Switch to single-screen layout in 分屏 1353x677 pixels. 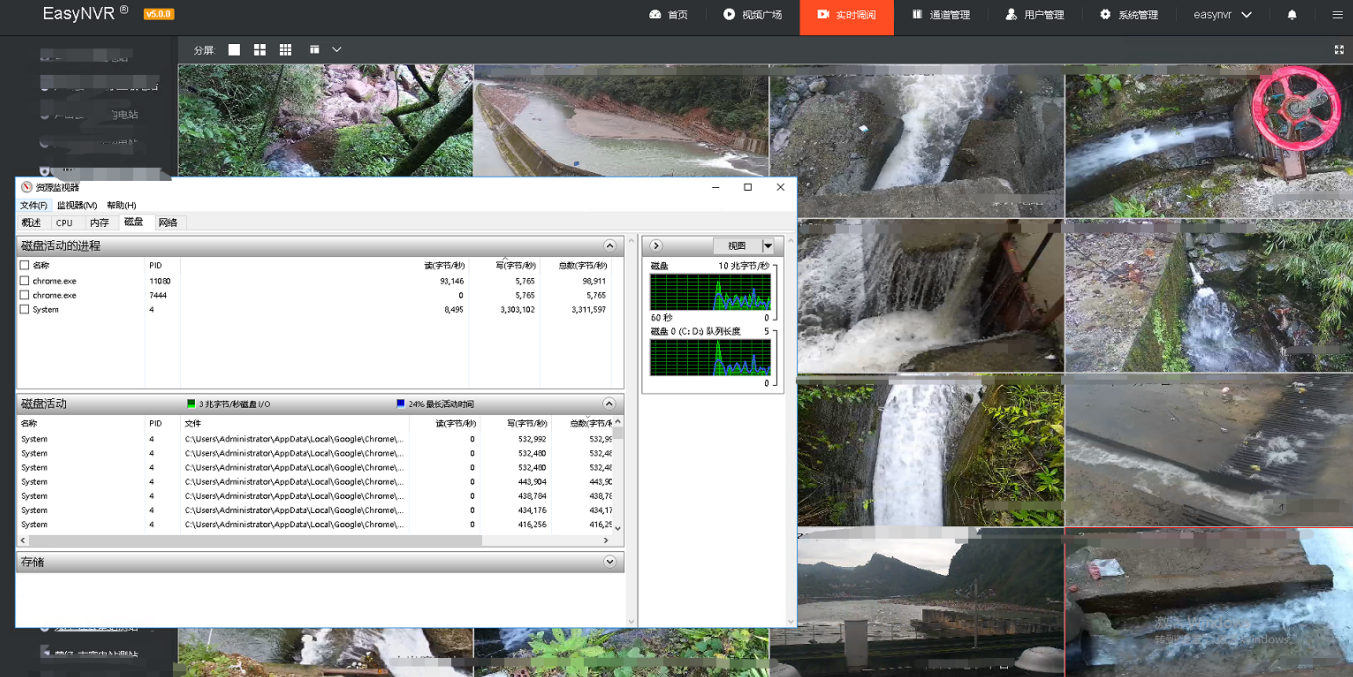(x=234, y=50)
